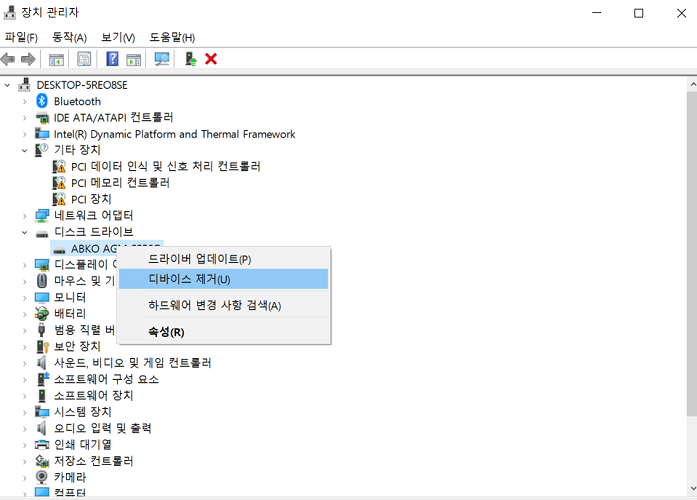Click the 모니터 category icon
Viewport: 697px width, 500px height.
[x=42, y=297]
